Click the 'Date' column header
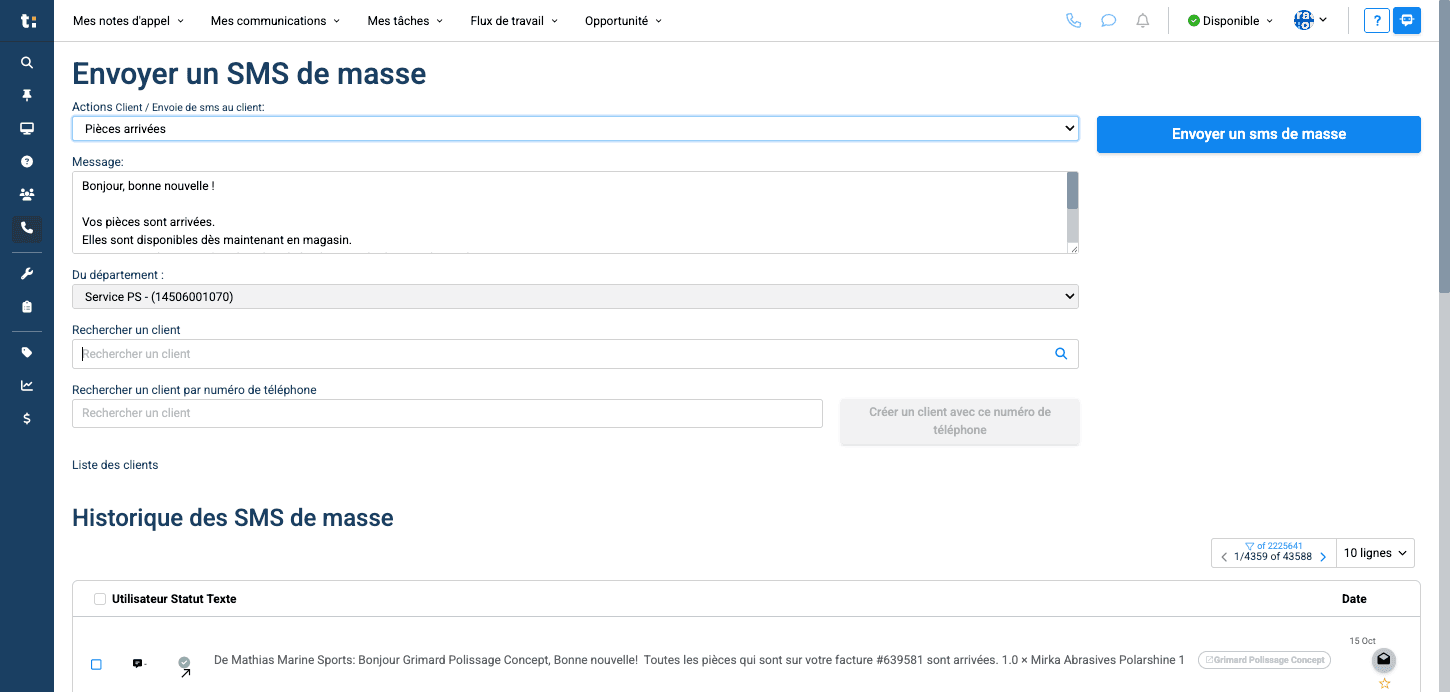 1354,599
